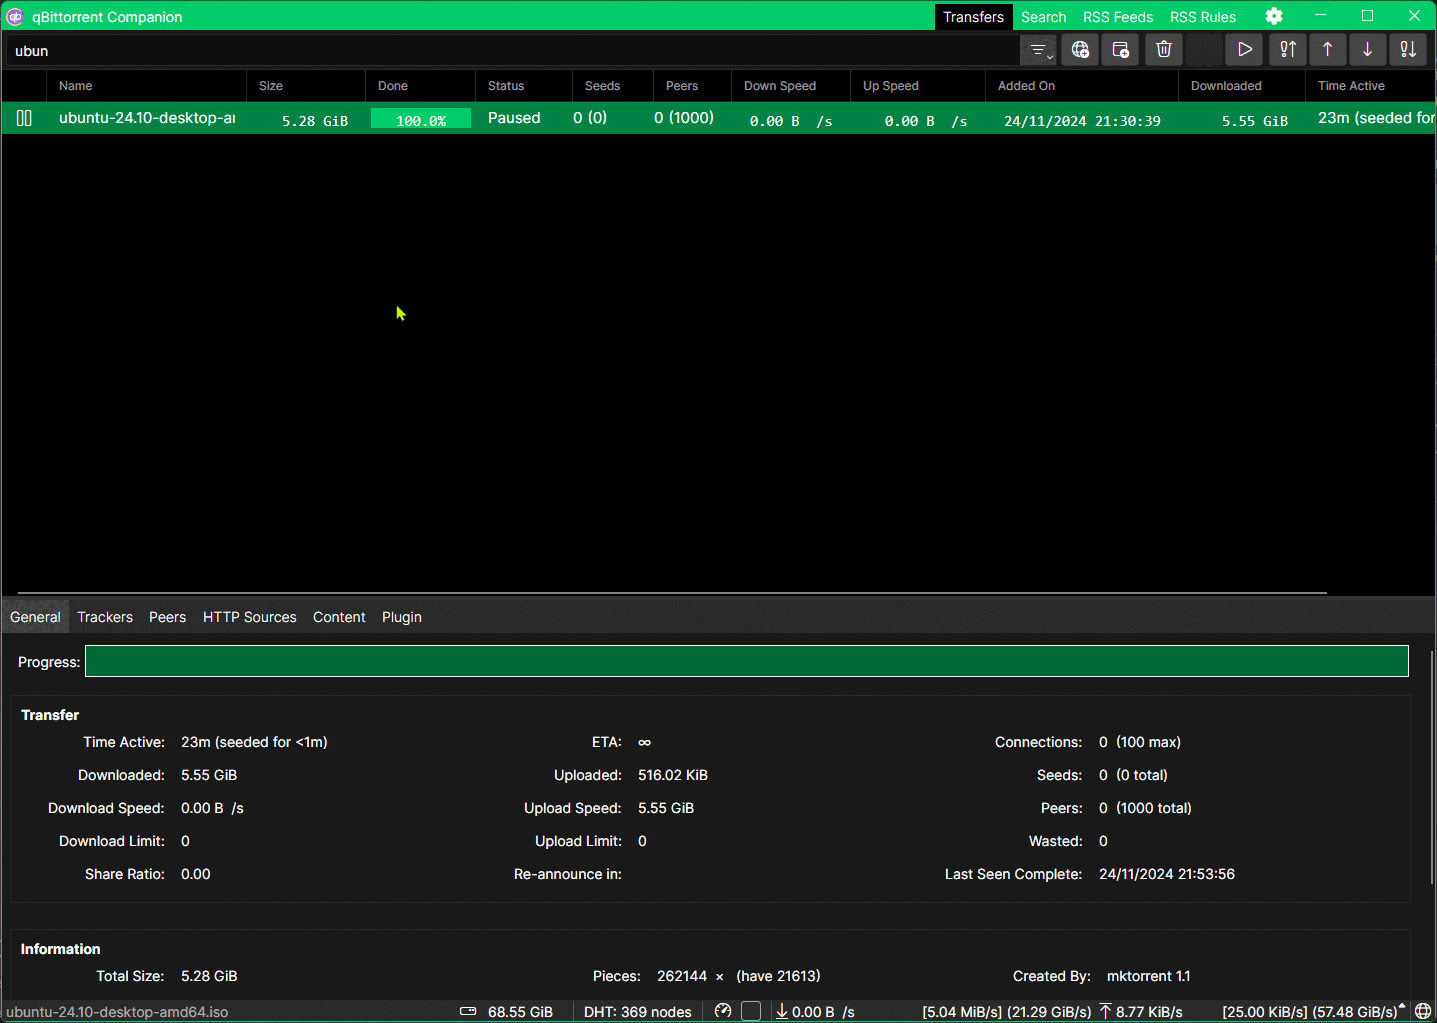Select the Peers details tab
The height and width of the screenshot is (1023, 1437).
(x=167, y=617)
